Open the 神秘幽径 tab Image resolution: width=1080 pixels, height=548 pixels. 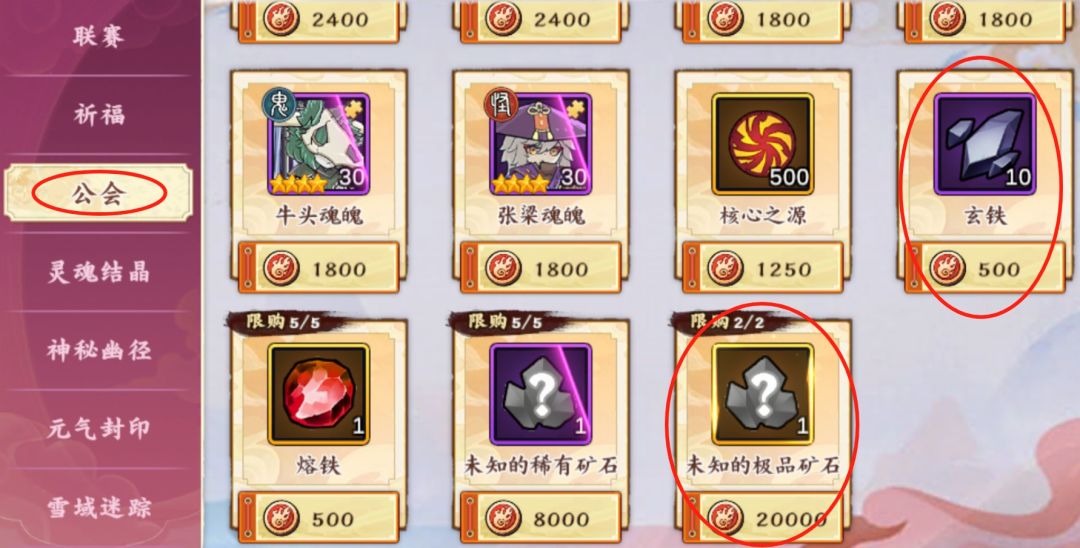[x=98, y=350]
